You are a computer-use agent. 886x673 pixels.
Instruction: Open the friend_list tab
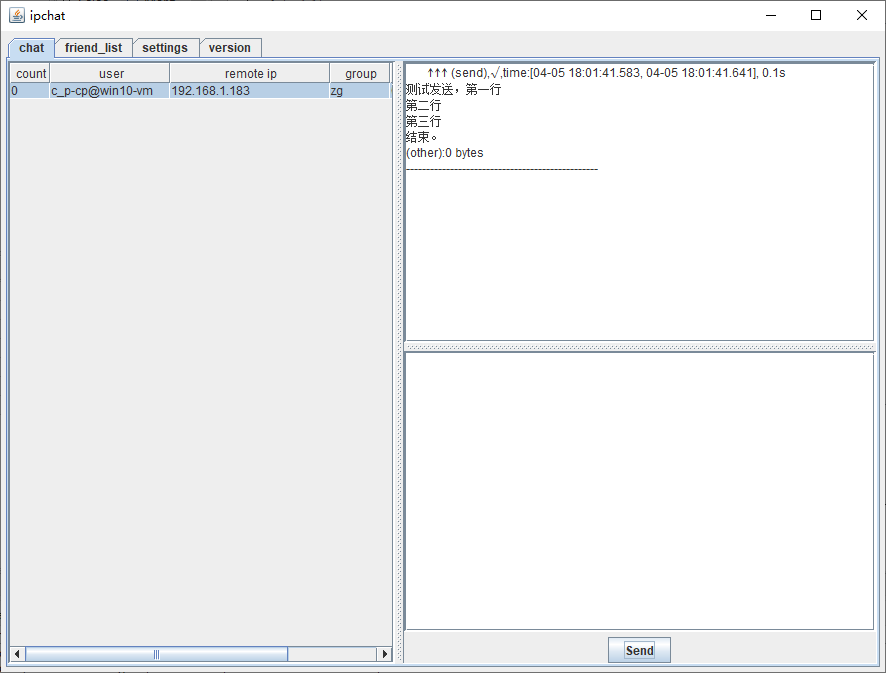click(x=93, y=48)
